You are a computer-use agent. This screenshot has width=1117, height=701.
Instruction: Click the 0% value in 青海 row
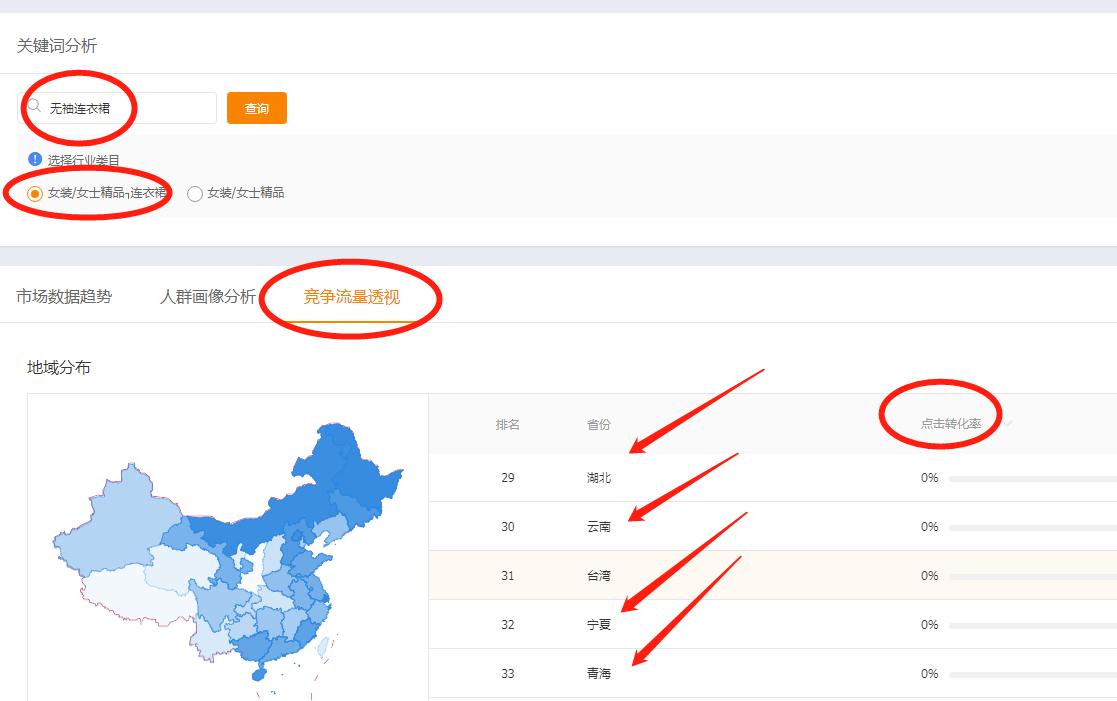pyautogui.click(x=929, y=673)
